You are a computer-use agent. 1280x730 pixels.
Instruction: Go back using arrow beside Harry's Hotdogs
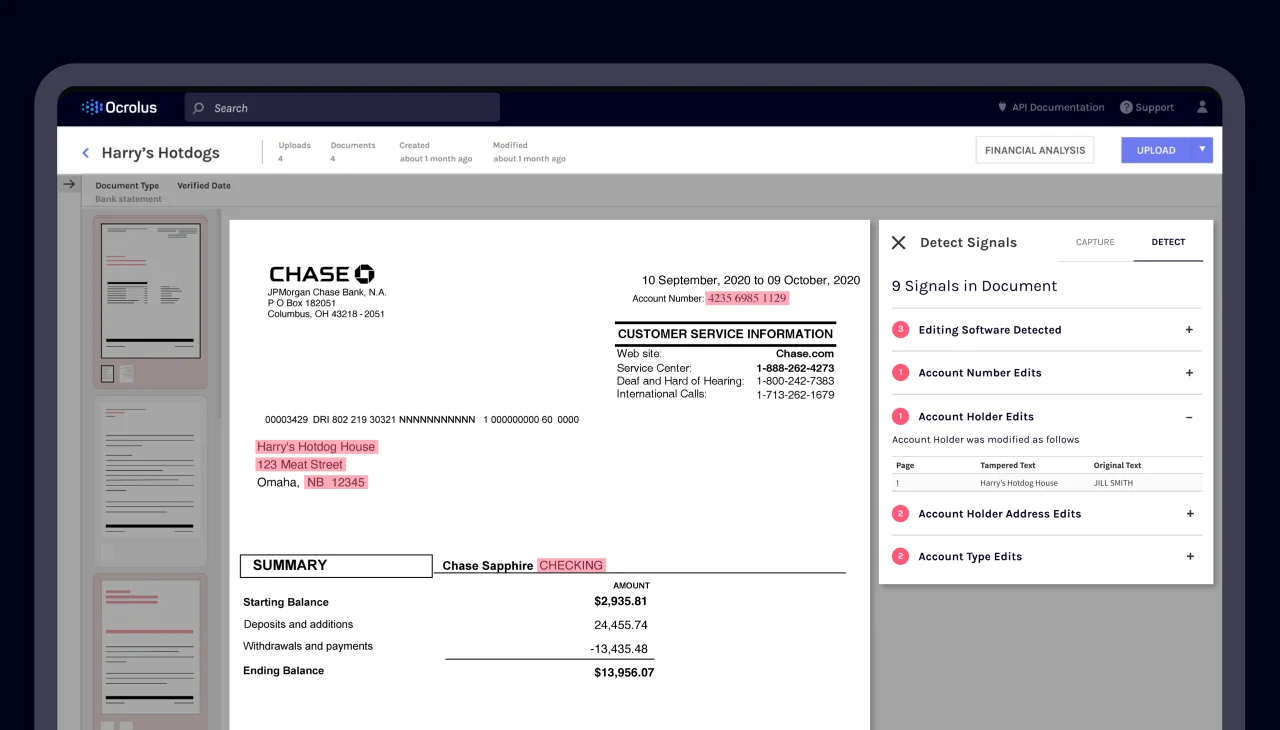pyautogui.click(x=85, y=153)
